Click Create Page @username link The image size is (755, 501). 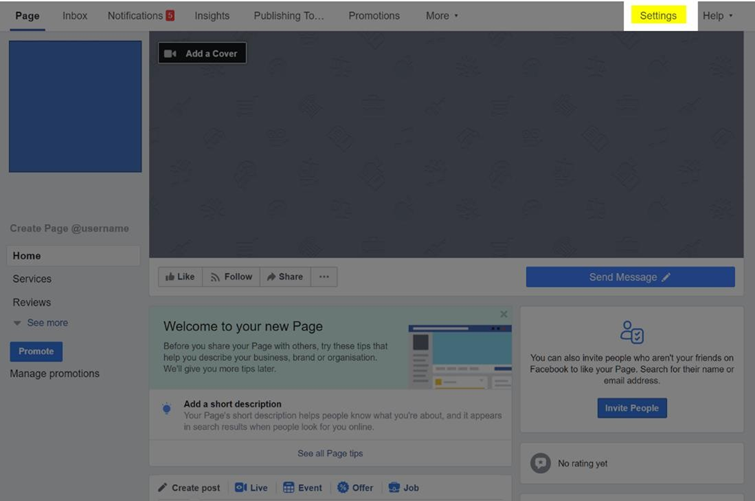[x=69, y=228]
